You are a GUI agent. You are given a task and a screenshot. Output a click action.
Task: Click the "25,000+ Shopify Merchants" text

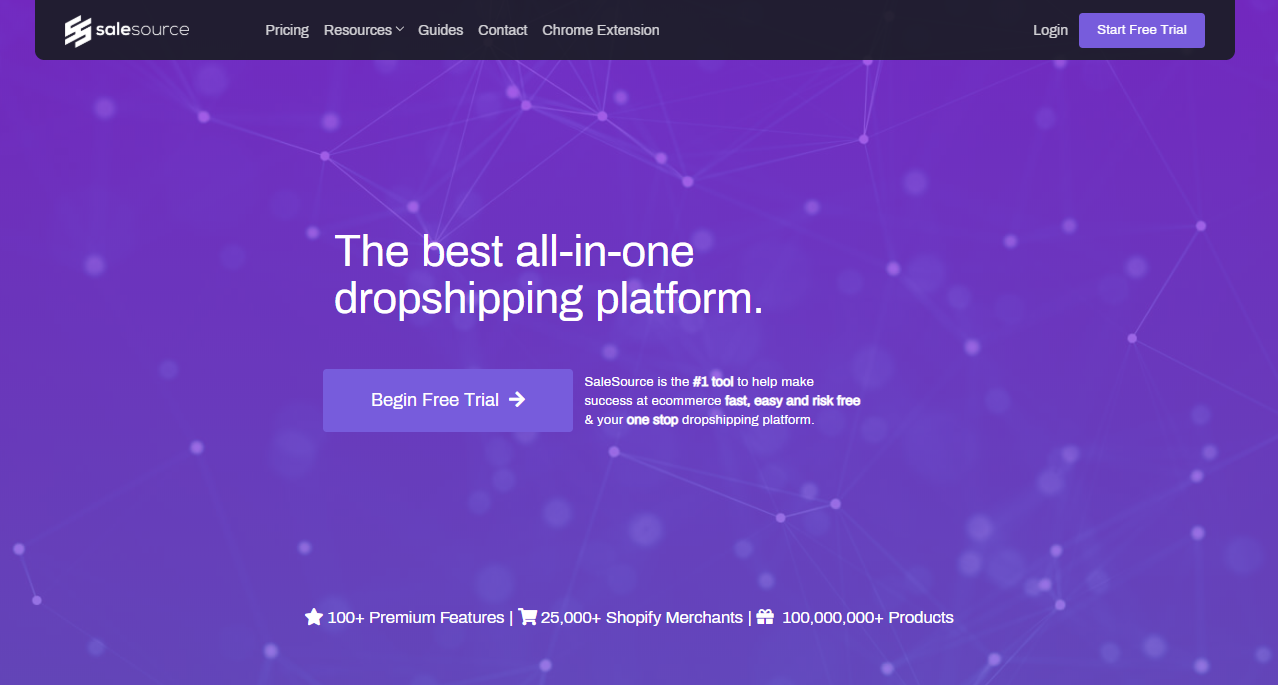coord(642,618)
